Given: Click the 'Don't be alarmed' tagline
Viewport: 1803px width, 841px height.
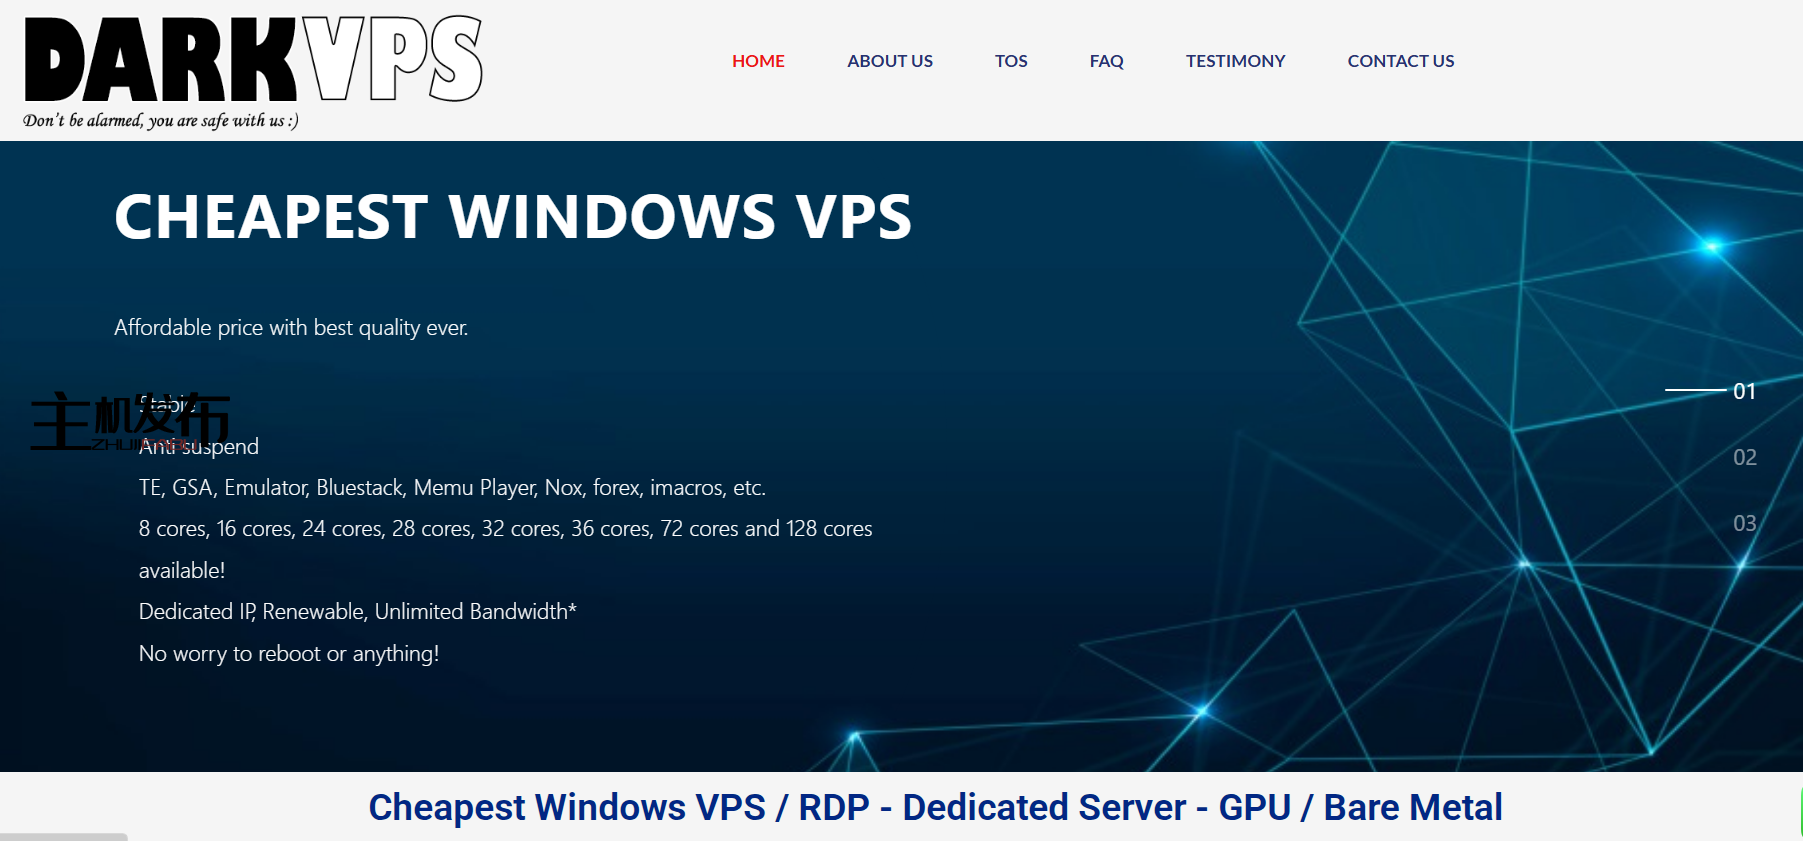Looking at the screenshot, I should 160,121.
